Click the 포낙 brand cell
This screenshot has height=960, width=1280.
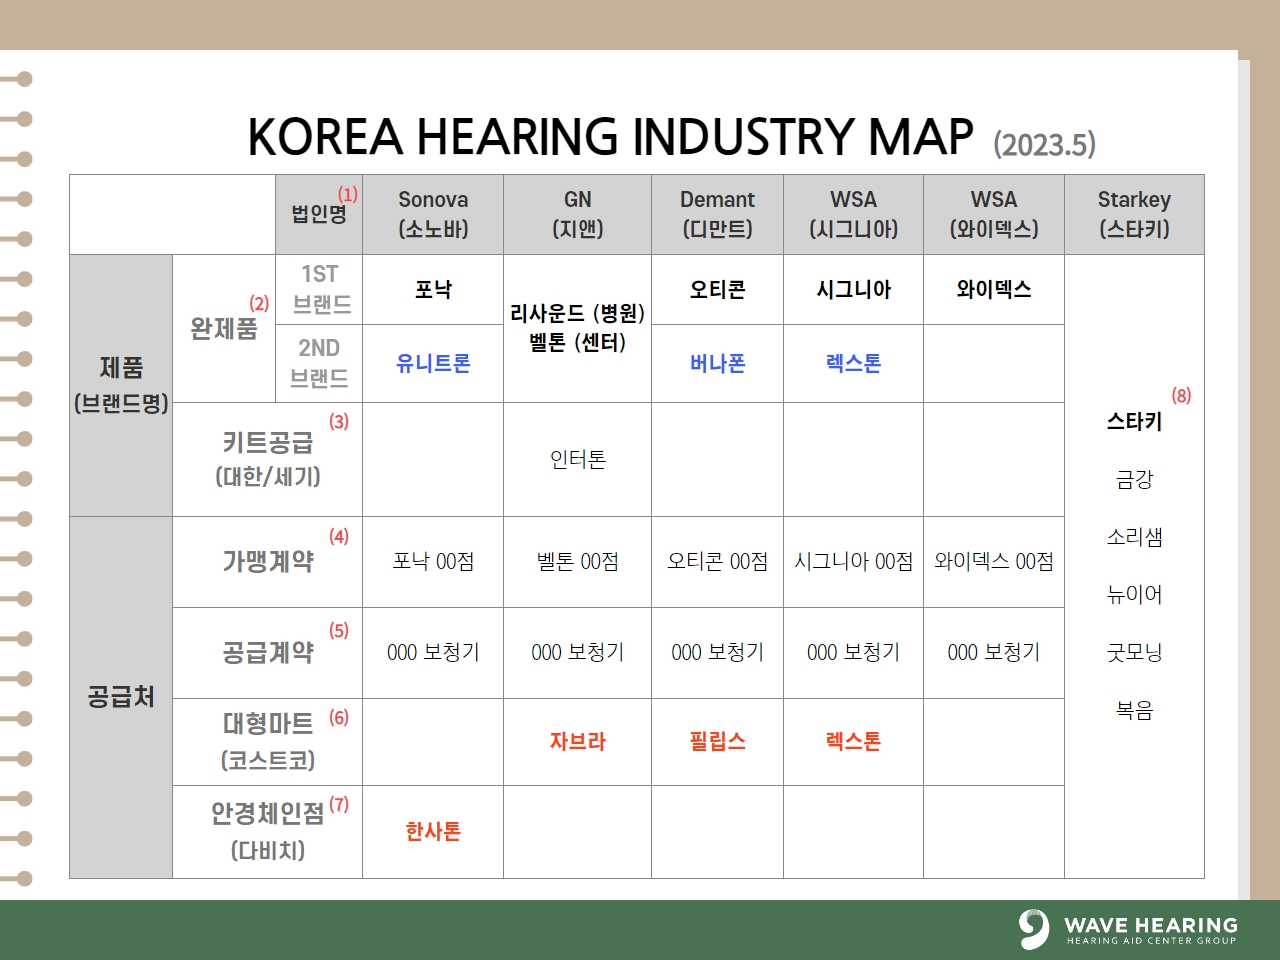coord(433,289)
